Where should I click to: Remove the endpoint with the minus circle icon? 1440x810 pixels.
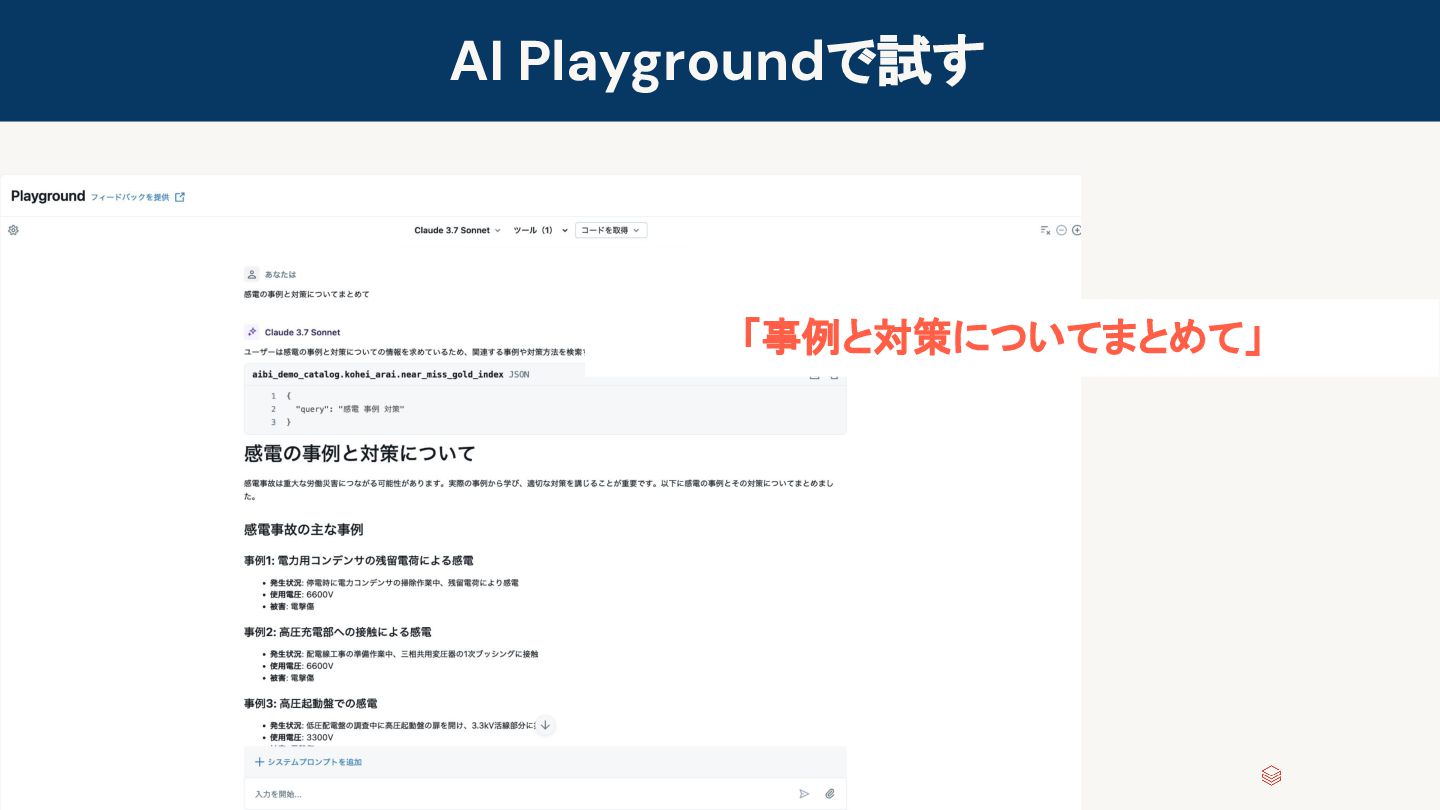pyautogui.click(x=1062, y=230)
